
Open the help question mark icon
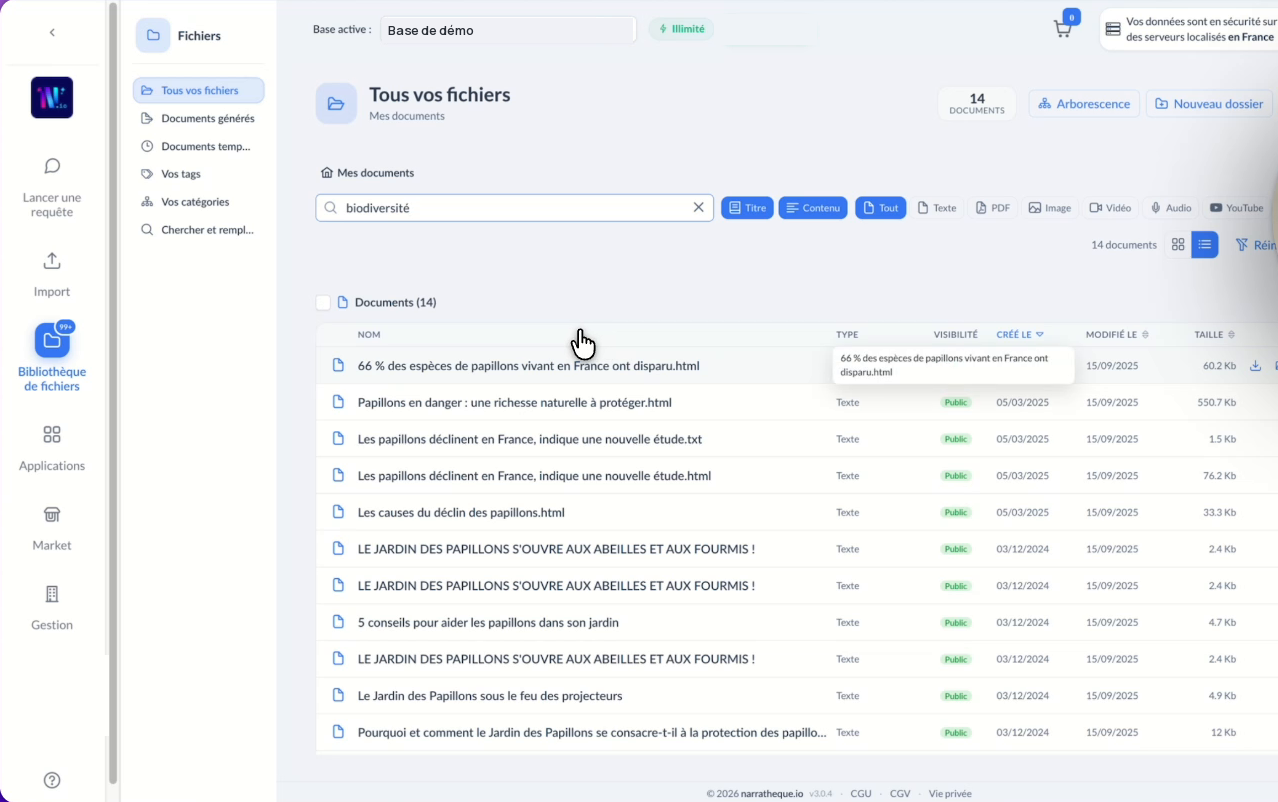pyautogui.click(x=52, y=780)
